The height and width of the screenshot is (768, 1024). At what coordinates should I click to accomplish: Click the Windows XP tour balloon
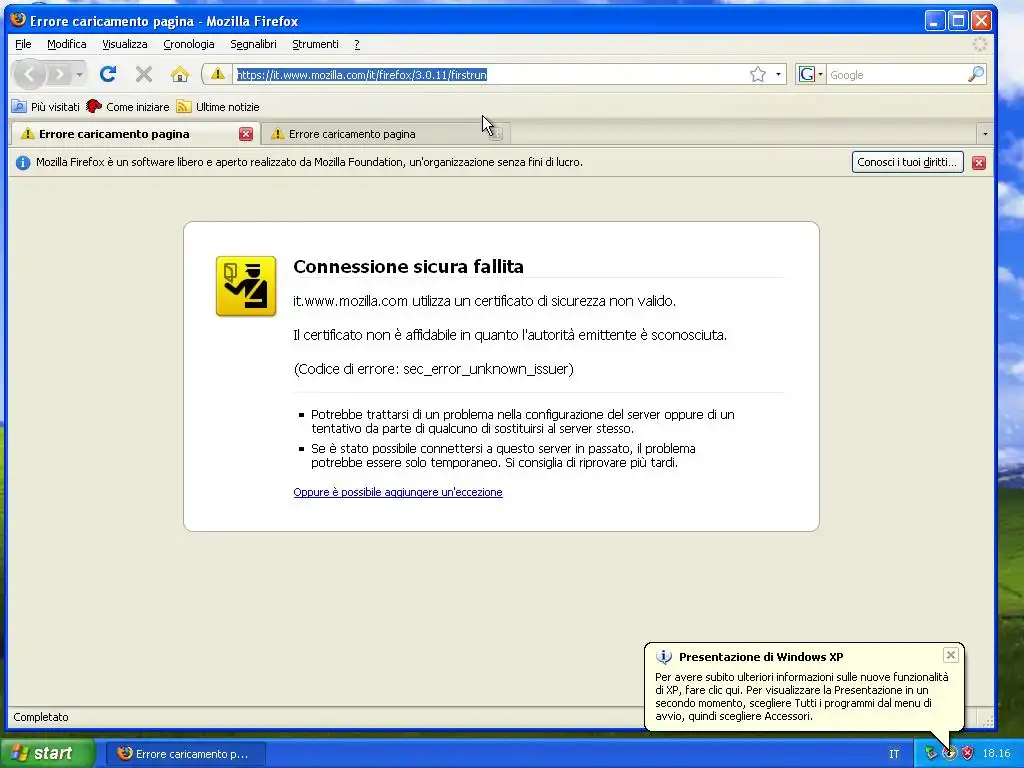pos(803,686)
